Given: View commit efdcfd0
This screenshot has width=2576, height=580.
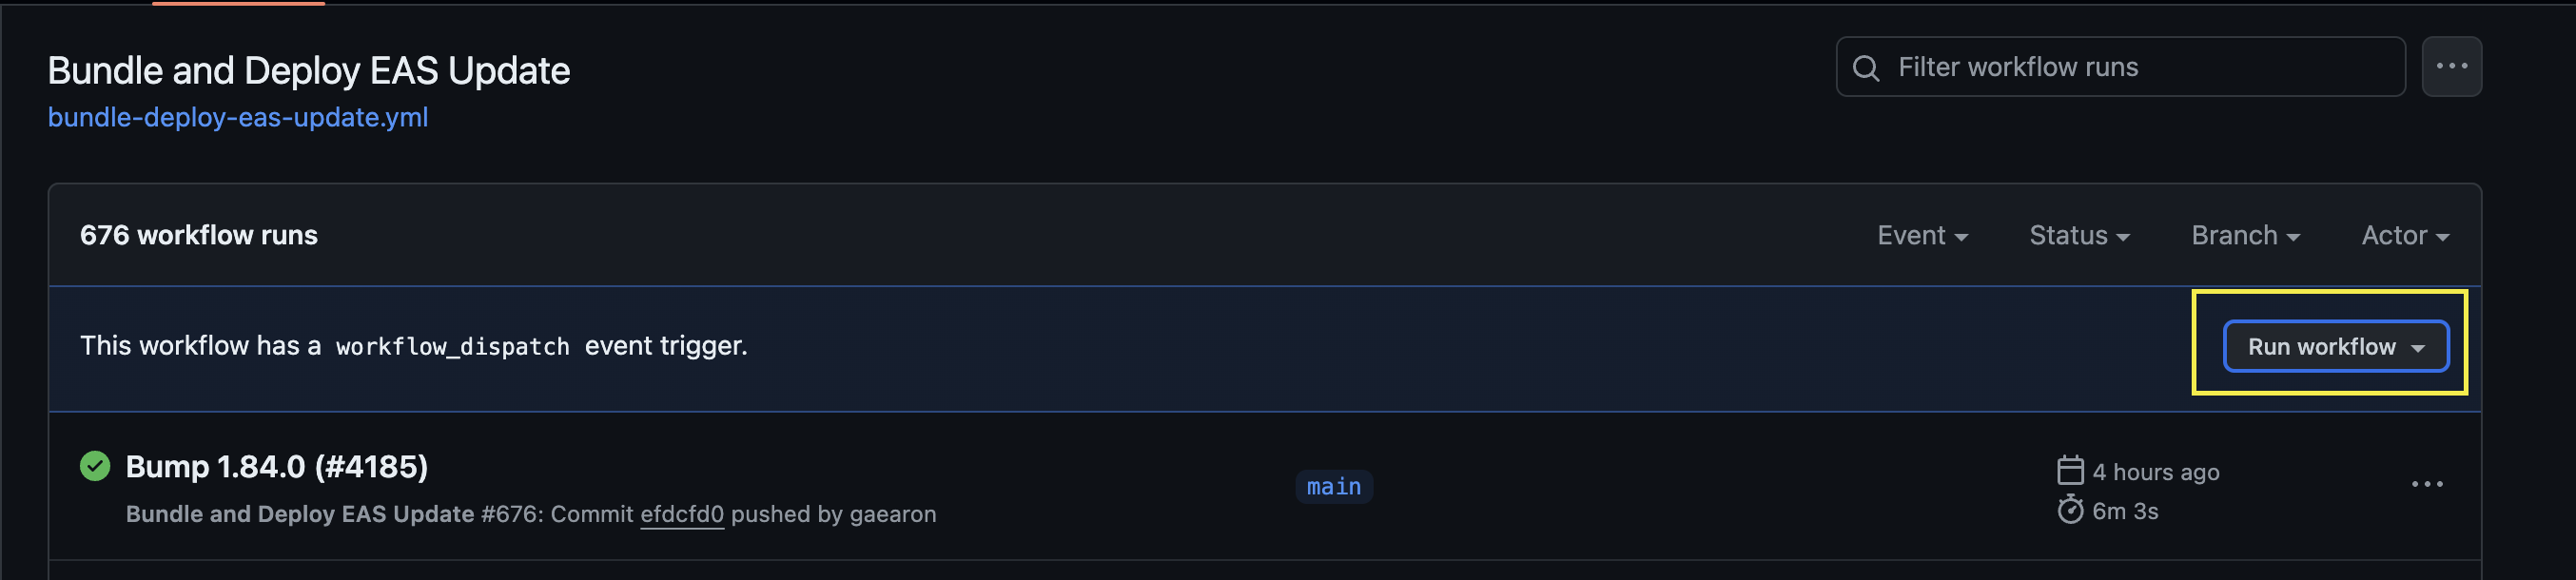Looking at the screenshot, I should [x=682, y=514].
